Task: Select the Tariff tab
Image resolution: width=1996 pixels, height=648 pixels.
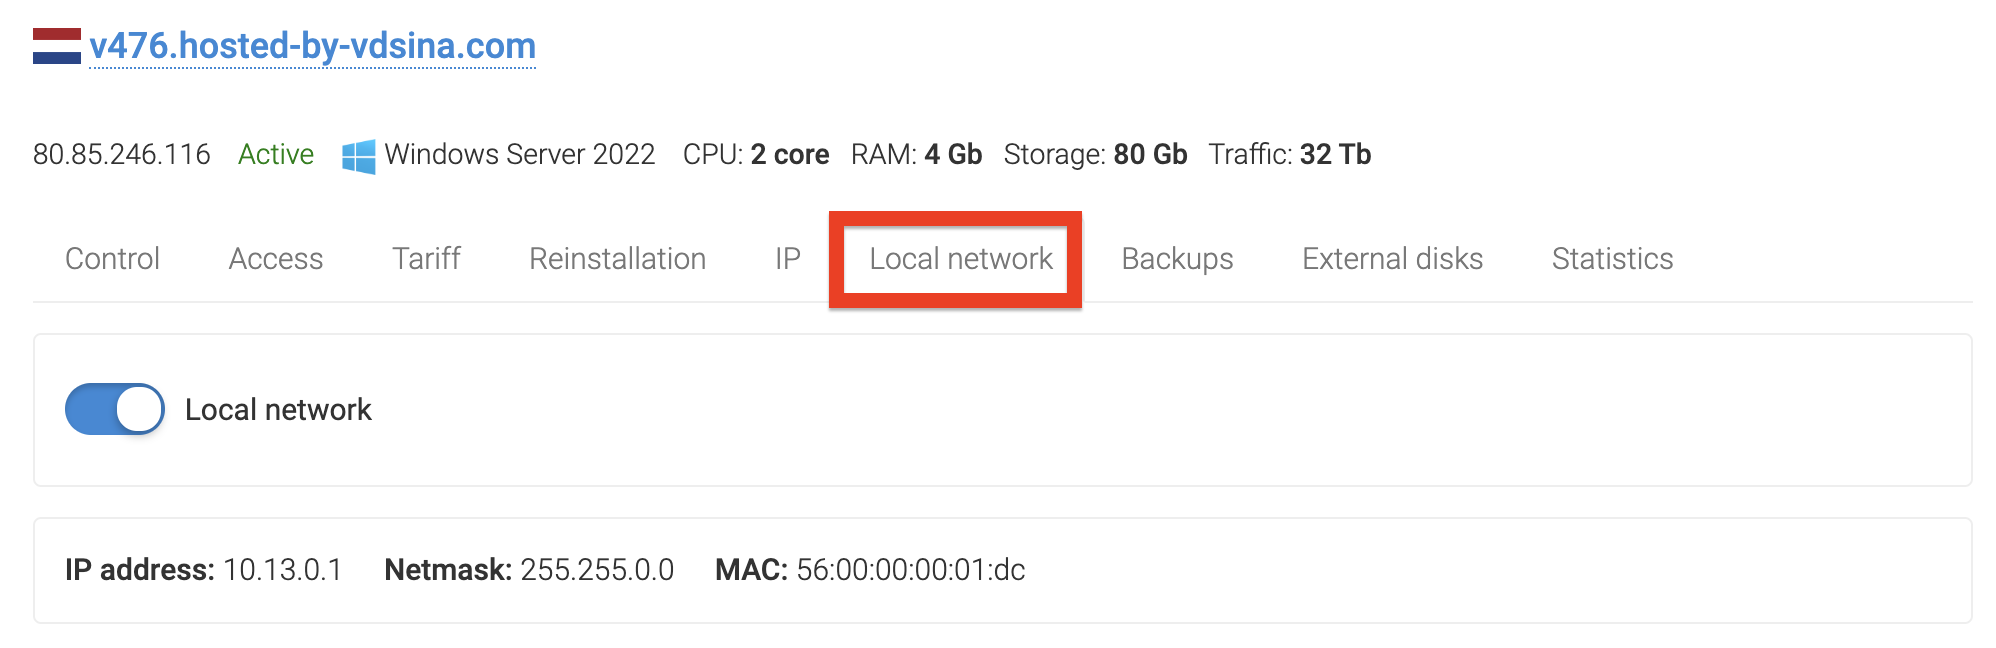Action: (x=426, y=259)
